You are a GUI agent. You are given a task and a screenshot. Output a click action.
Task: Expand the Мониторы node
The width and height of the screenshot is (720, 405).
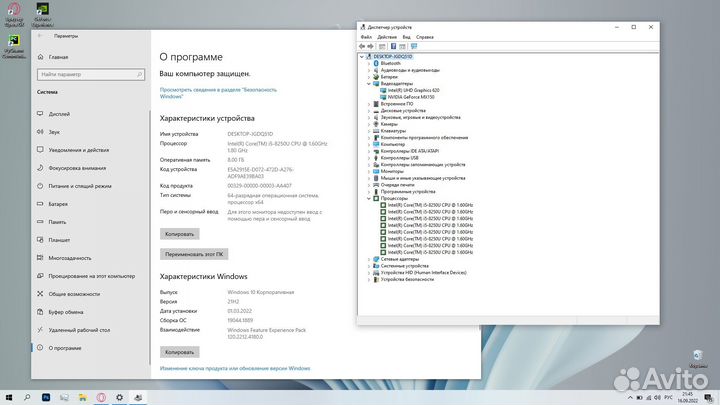click(369, 171)
